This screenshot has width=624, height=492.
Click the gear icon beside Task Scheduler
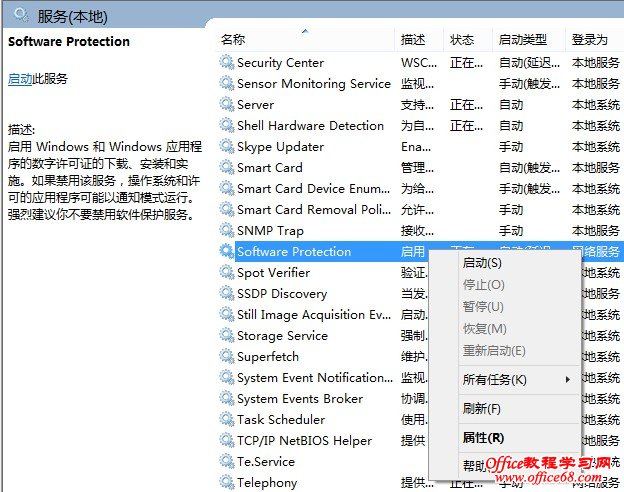point(226,420)
